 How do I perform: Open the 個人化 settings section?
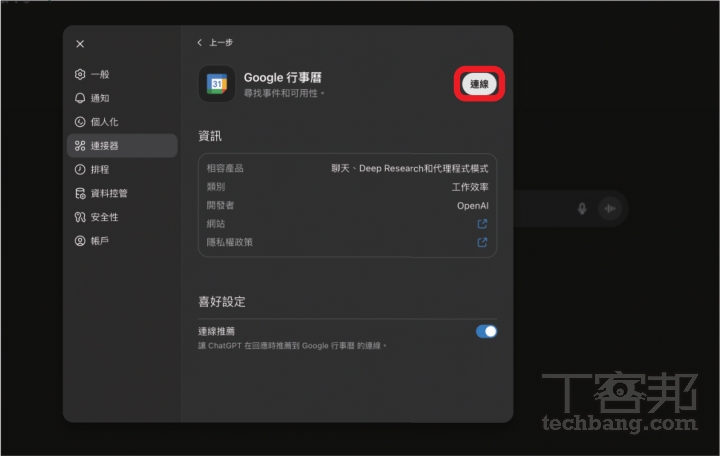coord(122,122)
